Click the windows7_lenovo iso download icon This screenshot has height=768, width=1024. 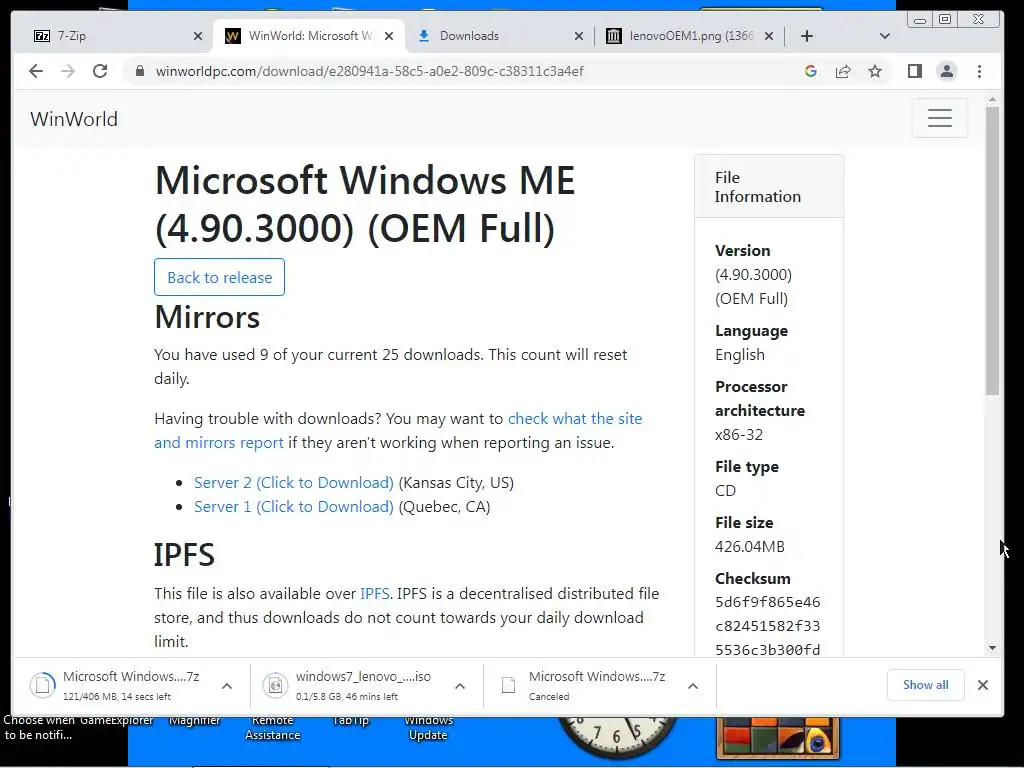tap(275, 685)
